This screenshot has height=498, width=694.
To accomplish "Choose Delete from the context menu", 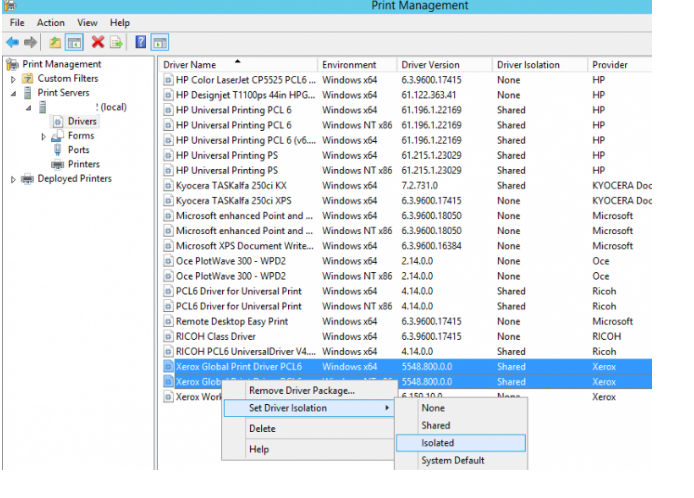I will click(308, 429).
